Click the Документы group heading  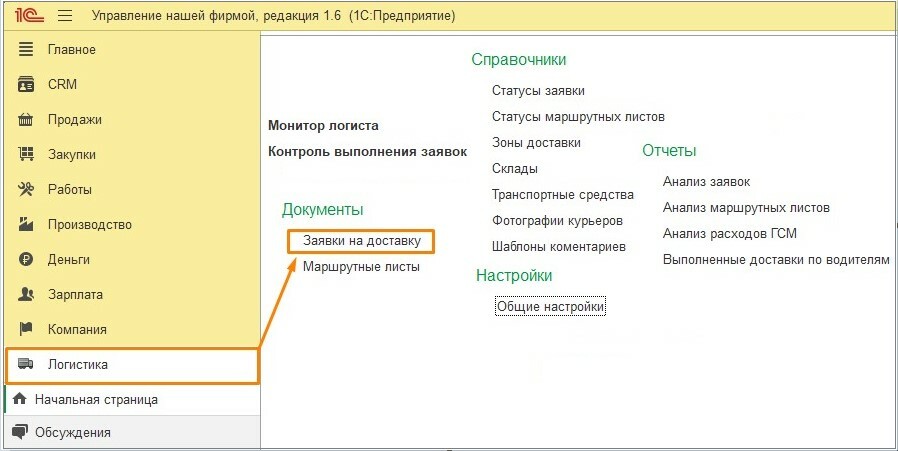click(x=322, y=210)
